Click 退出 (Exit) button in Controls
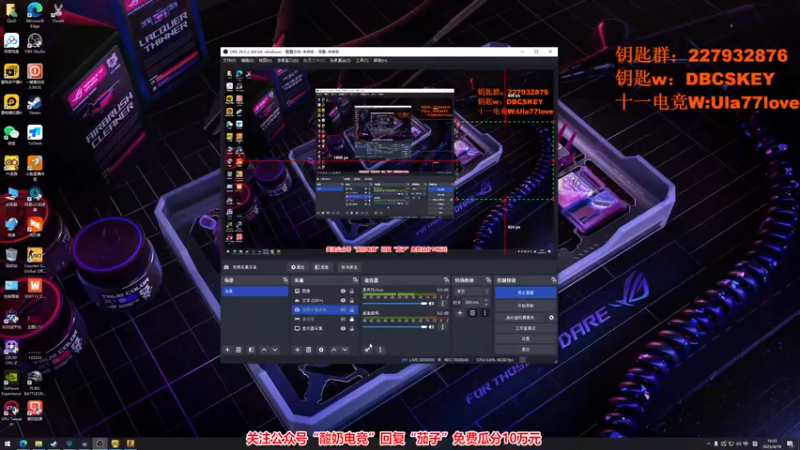 click(x=526, y=349)
